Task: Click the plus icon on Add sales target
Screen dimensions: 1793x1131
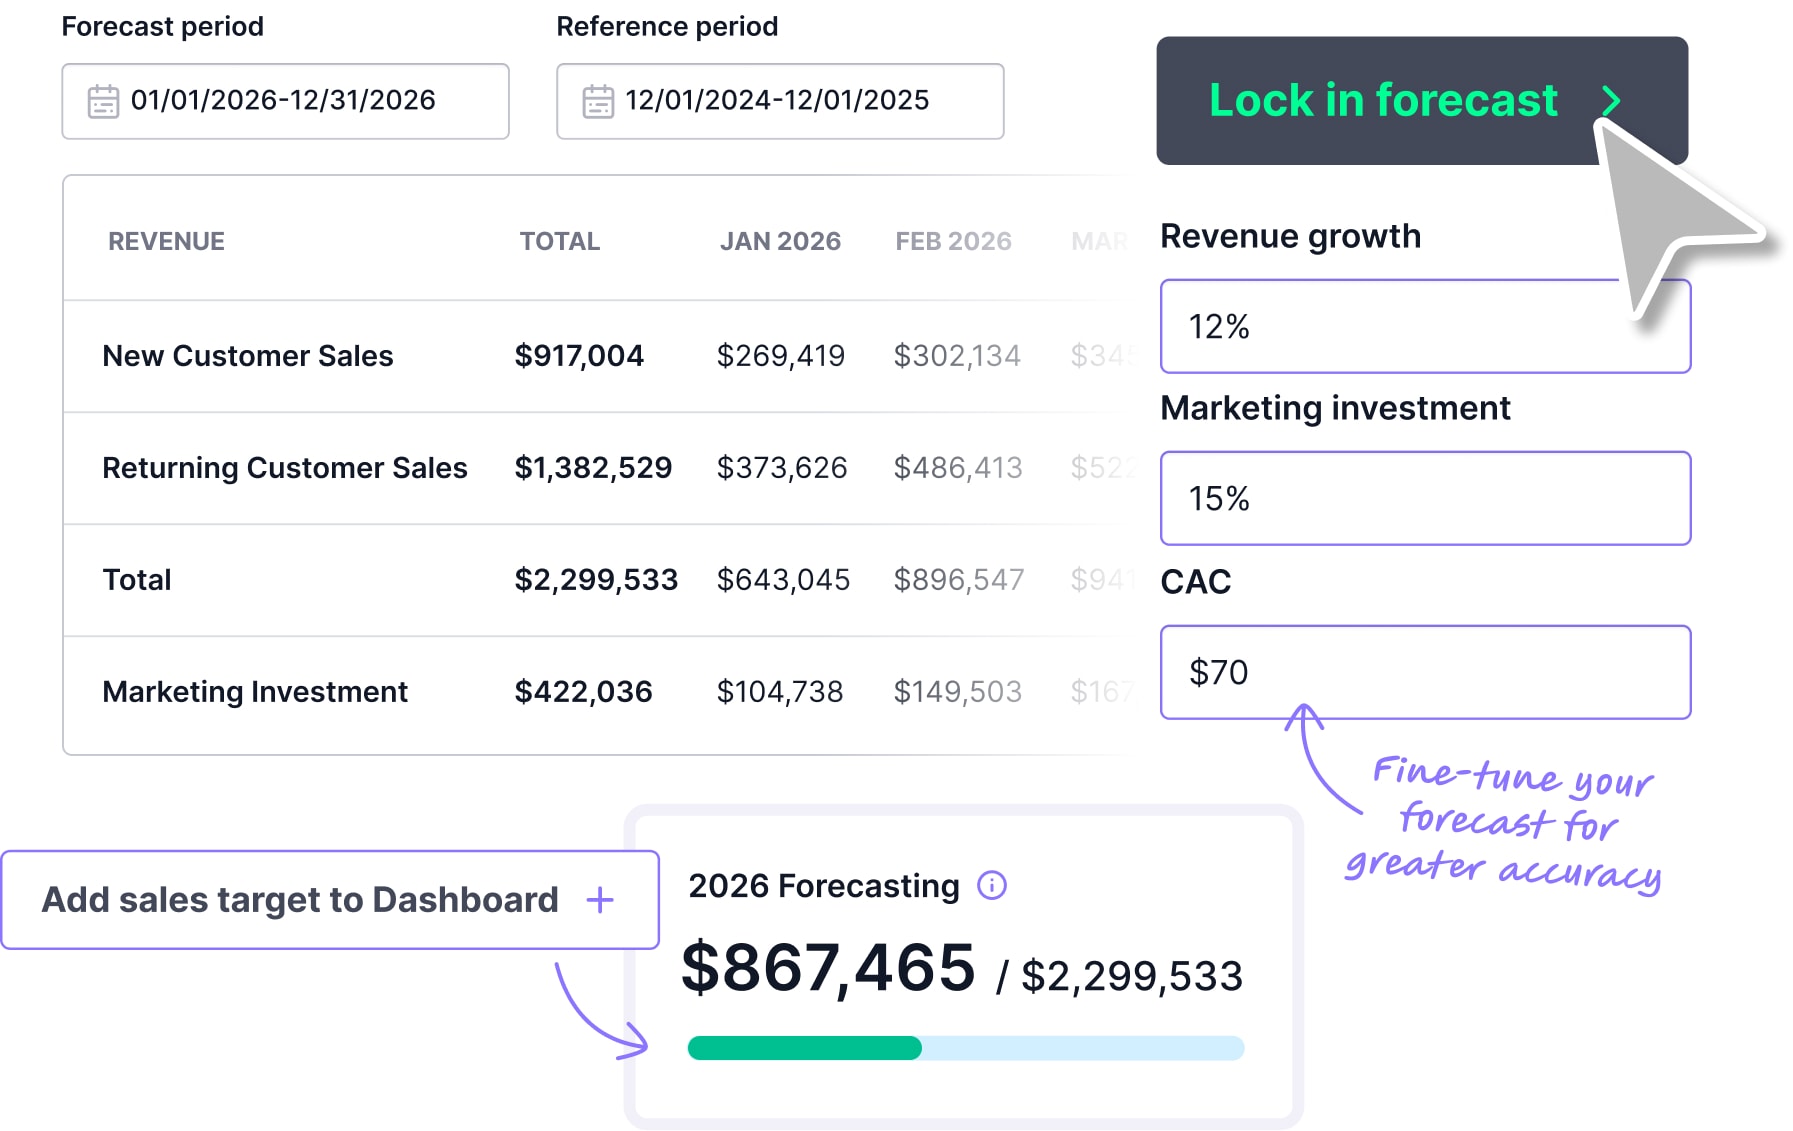Action: pos(600,900)
